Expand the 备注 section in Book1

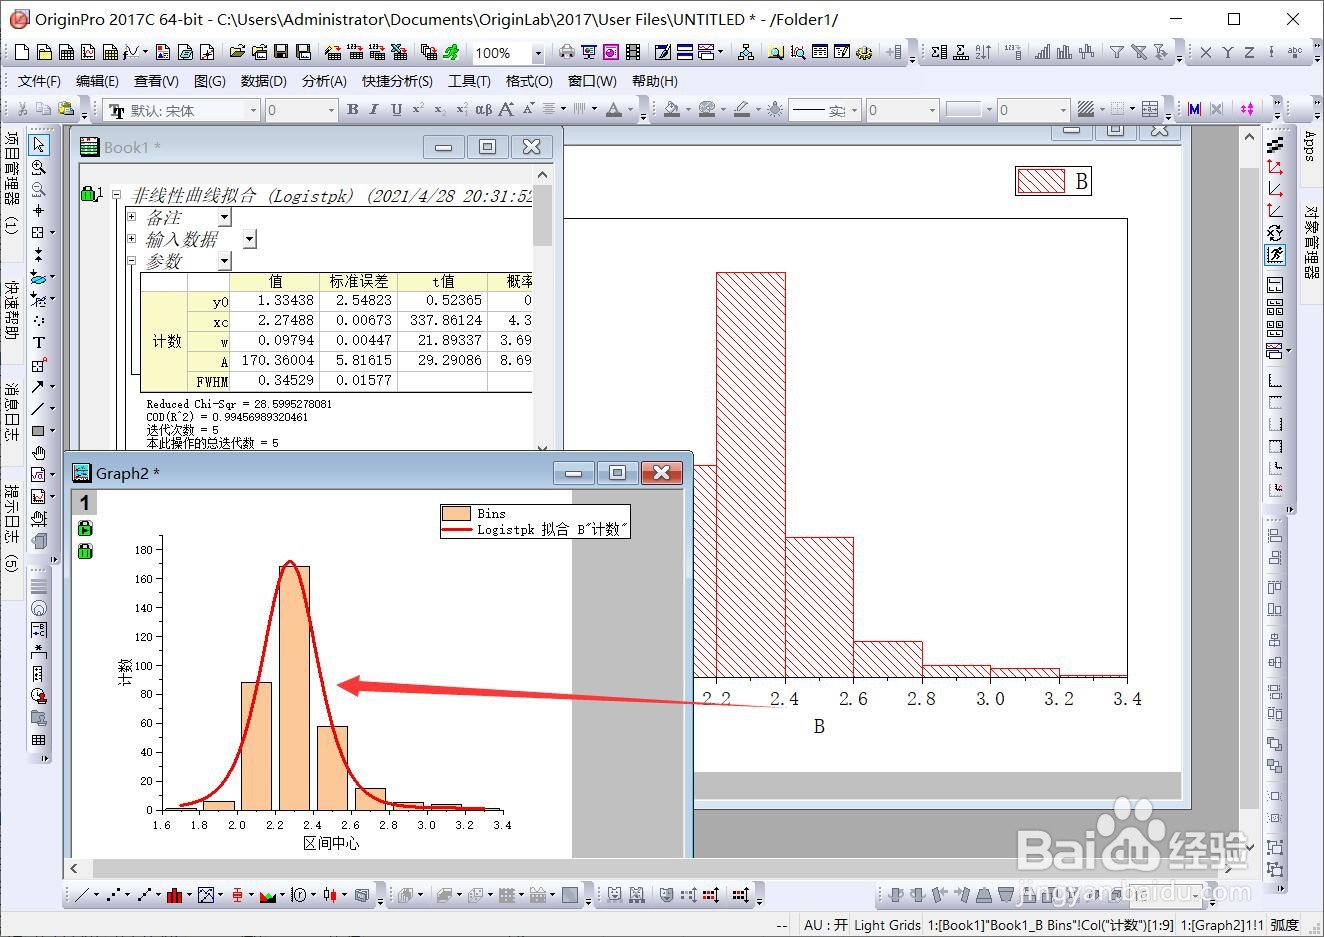pyautogui.click(x=131, y=217)
